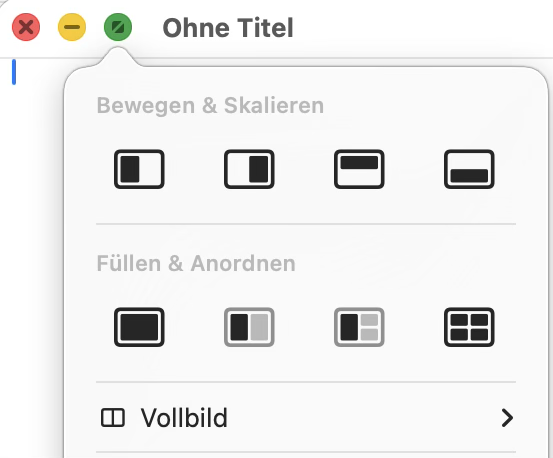Expand the Vollbild chevron arrow
This screenshot has width=553, height=458.
click(x=507, y=418)
